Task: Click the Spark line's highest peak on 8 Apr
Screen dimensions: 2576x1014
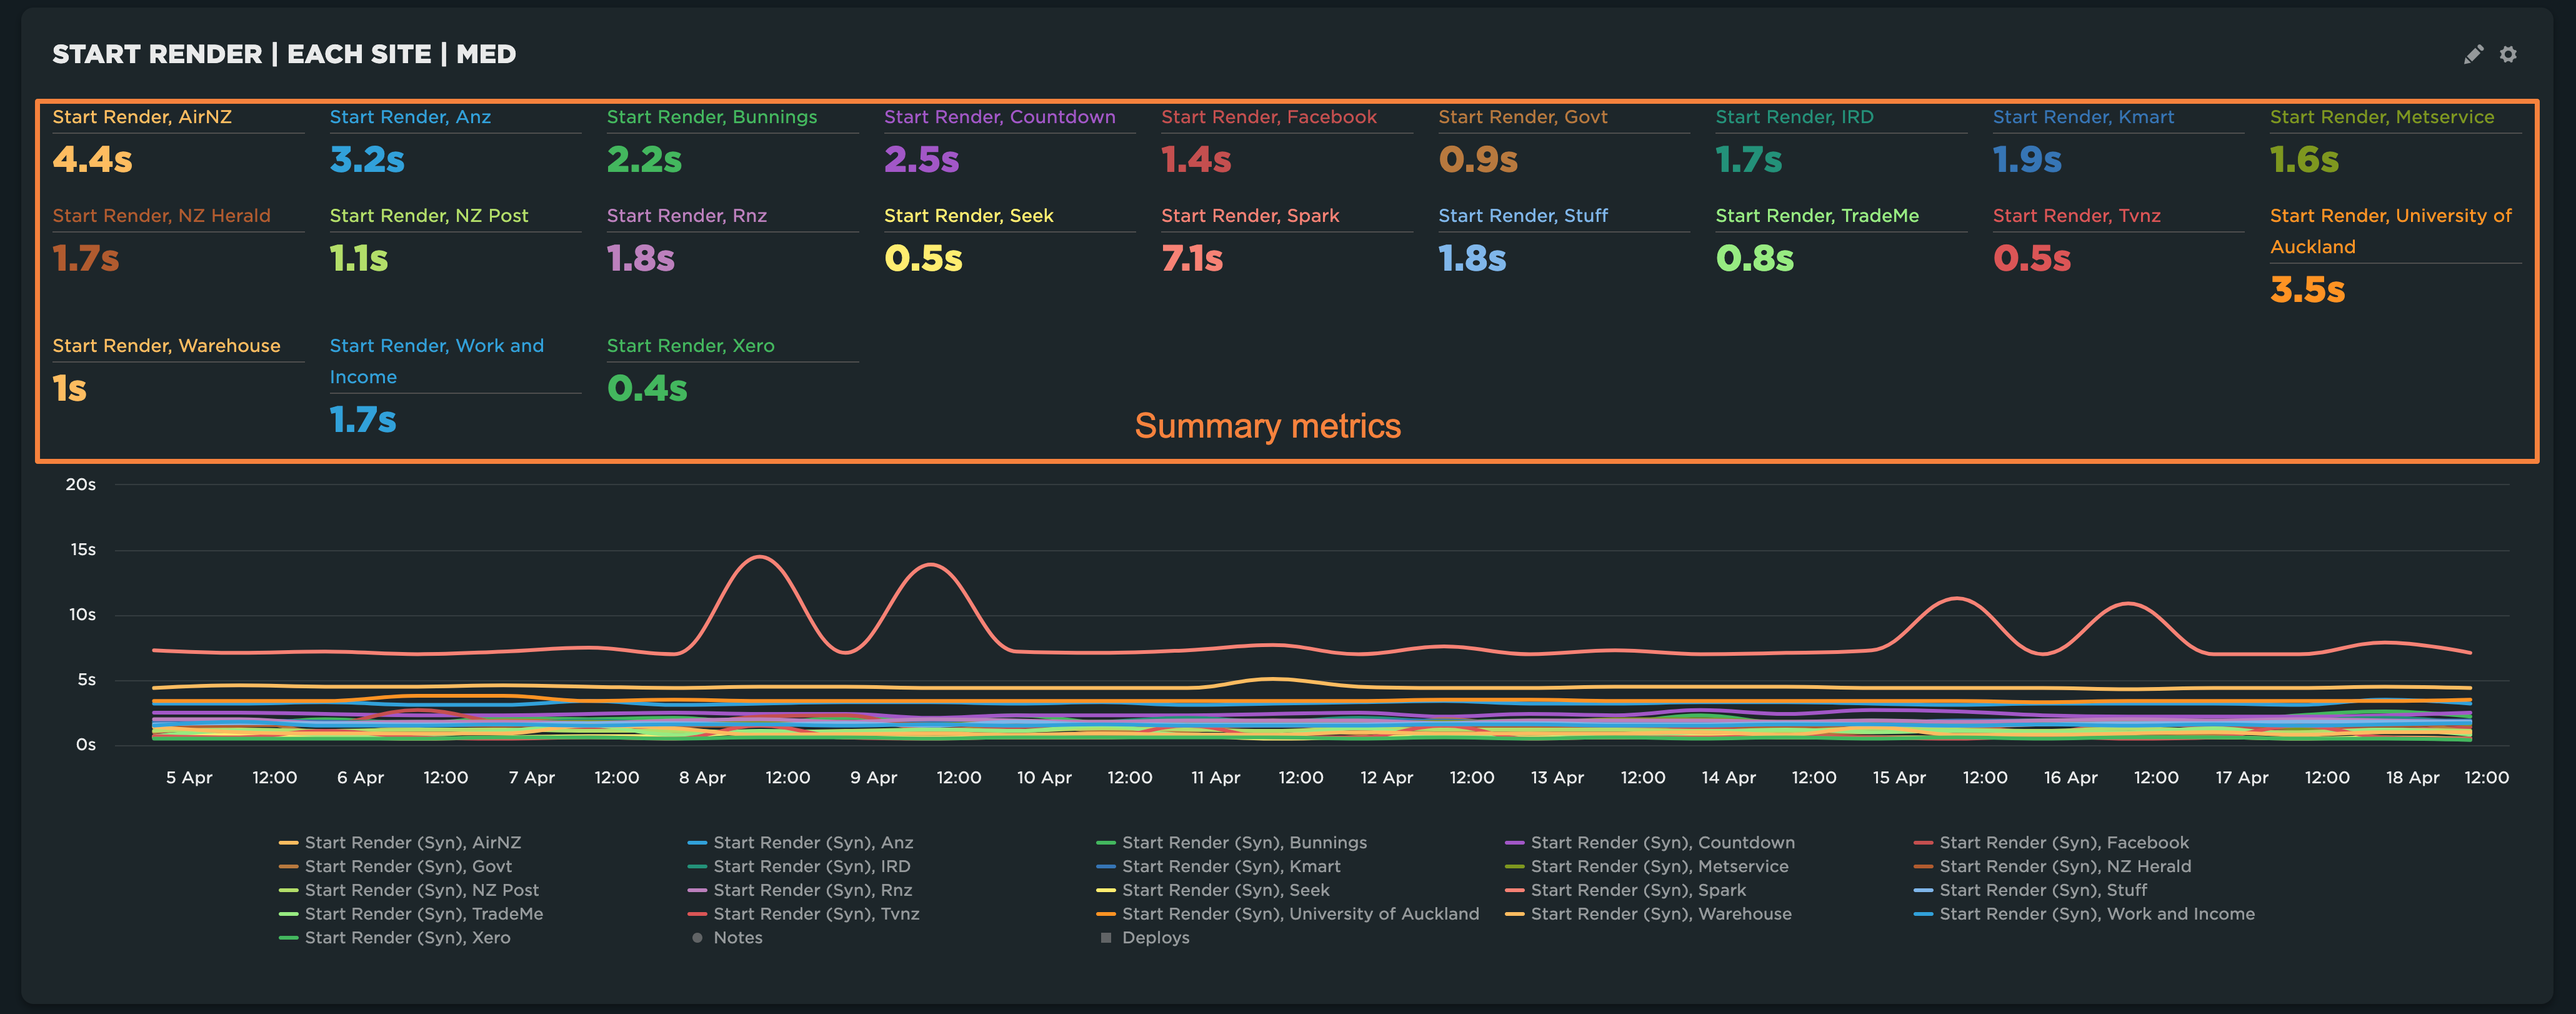Action: (x=760, y=557)
